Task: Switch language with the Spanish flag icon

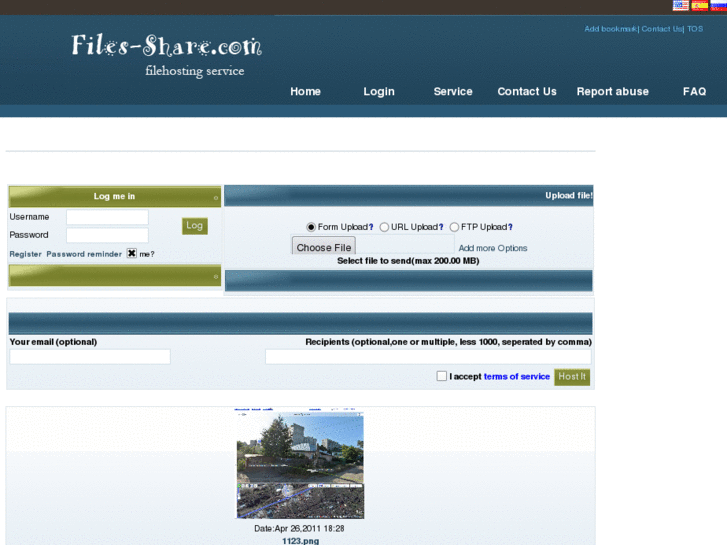Action: click(x=700, y=5)
